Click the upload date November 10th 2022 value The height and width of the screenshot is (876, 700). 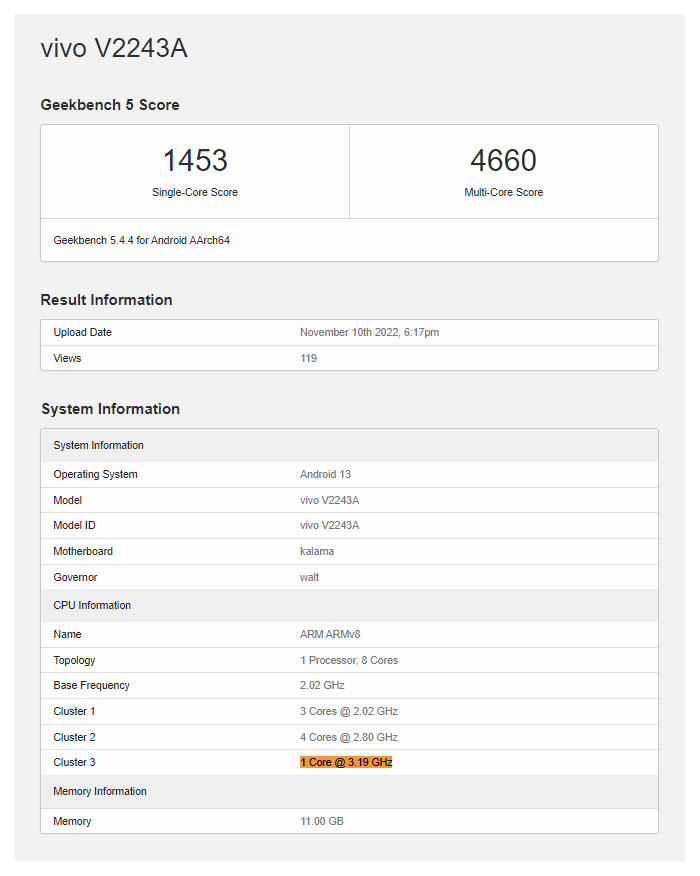(x=369, y=332)
